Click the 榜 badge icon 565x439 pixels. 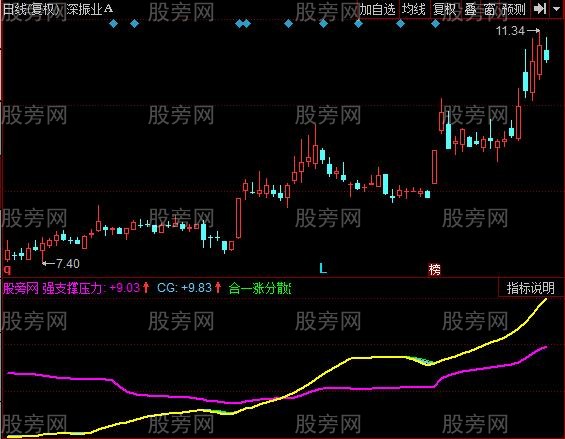(x=435, y=269)
